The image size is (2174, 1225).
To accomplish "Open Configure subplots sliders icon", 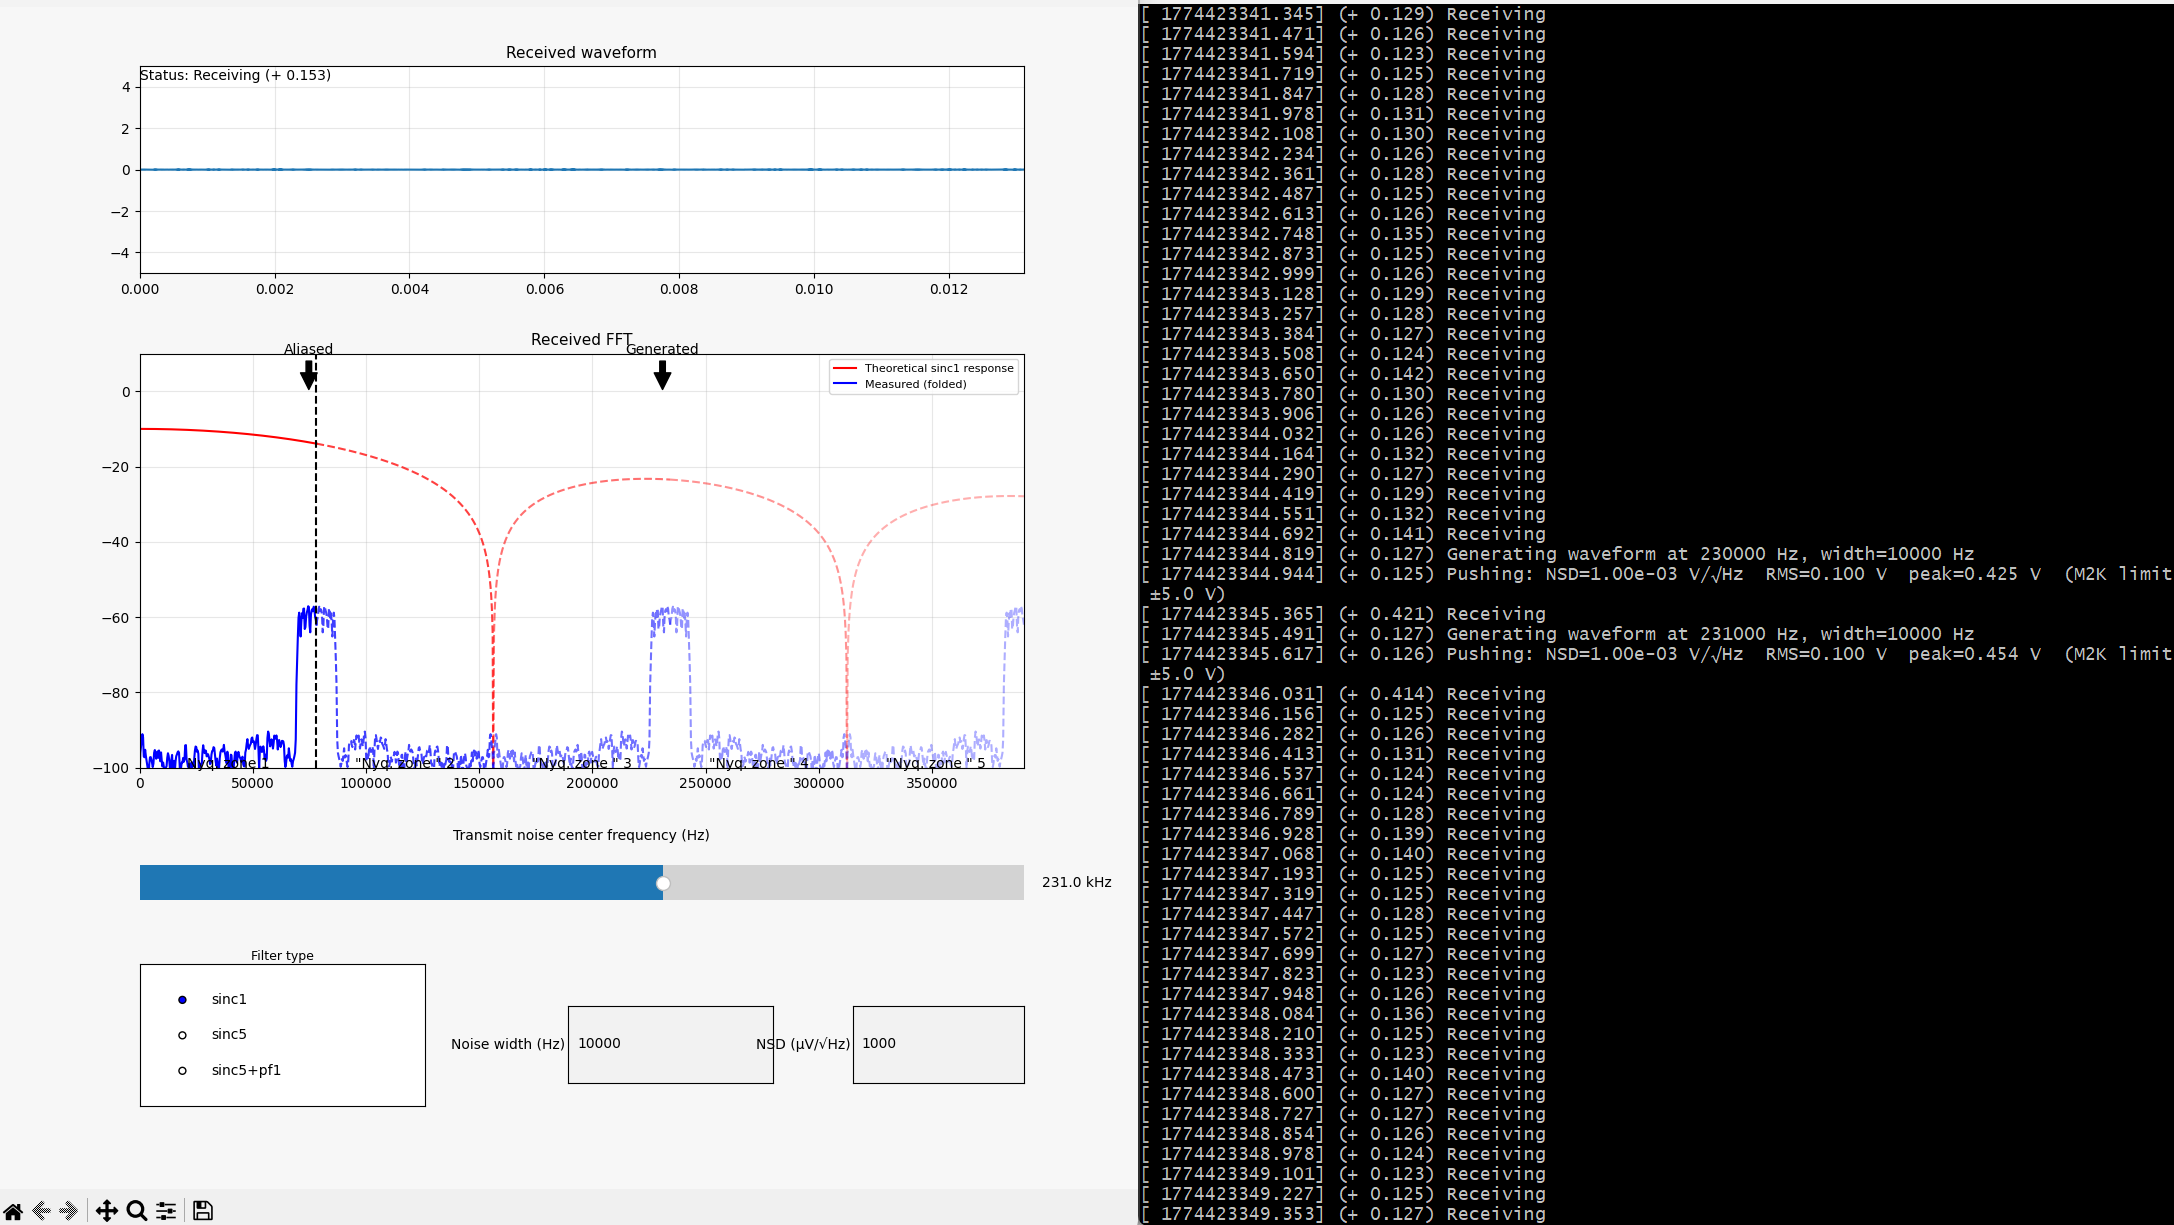I will pos(166,1211).
